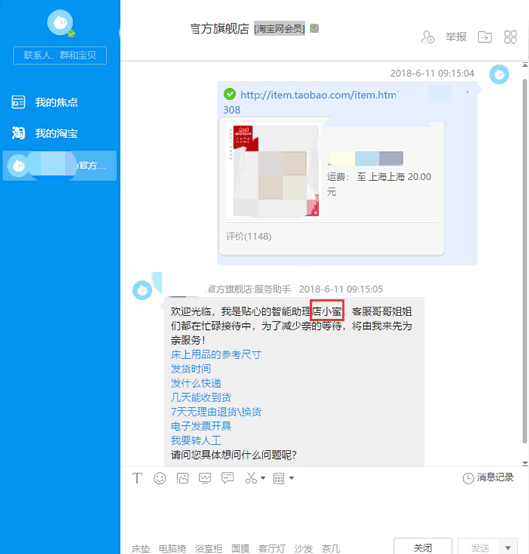Click the 面膜 suggestion keyword

(240, 548)
